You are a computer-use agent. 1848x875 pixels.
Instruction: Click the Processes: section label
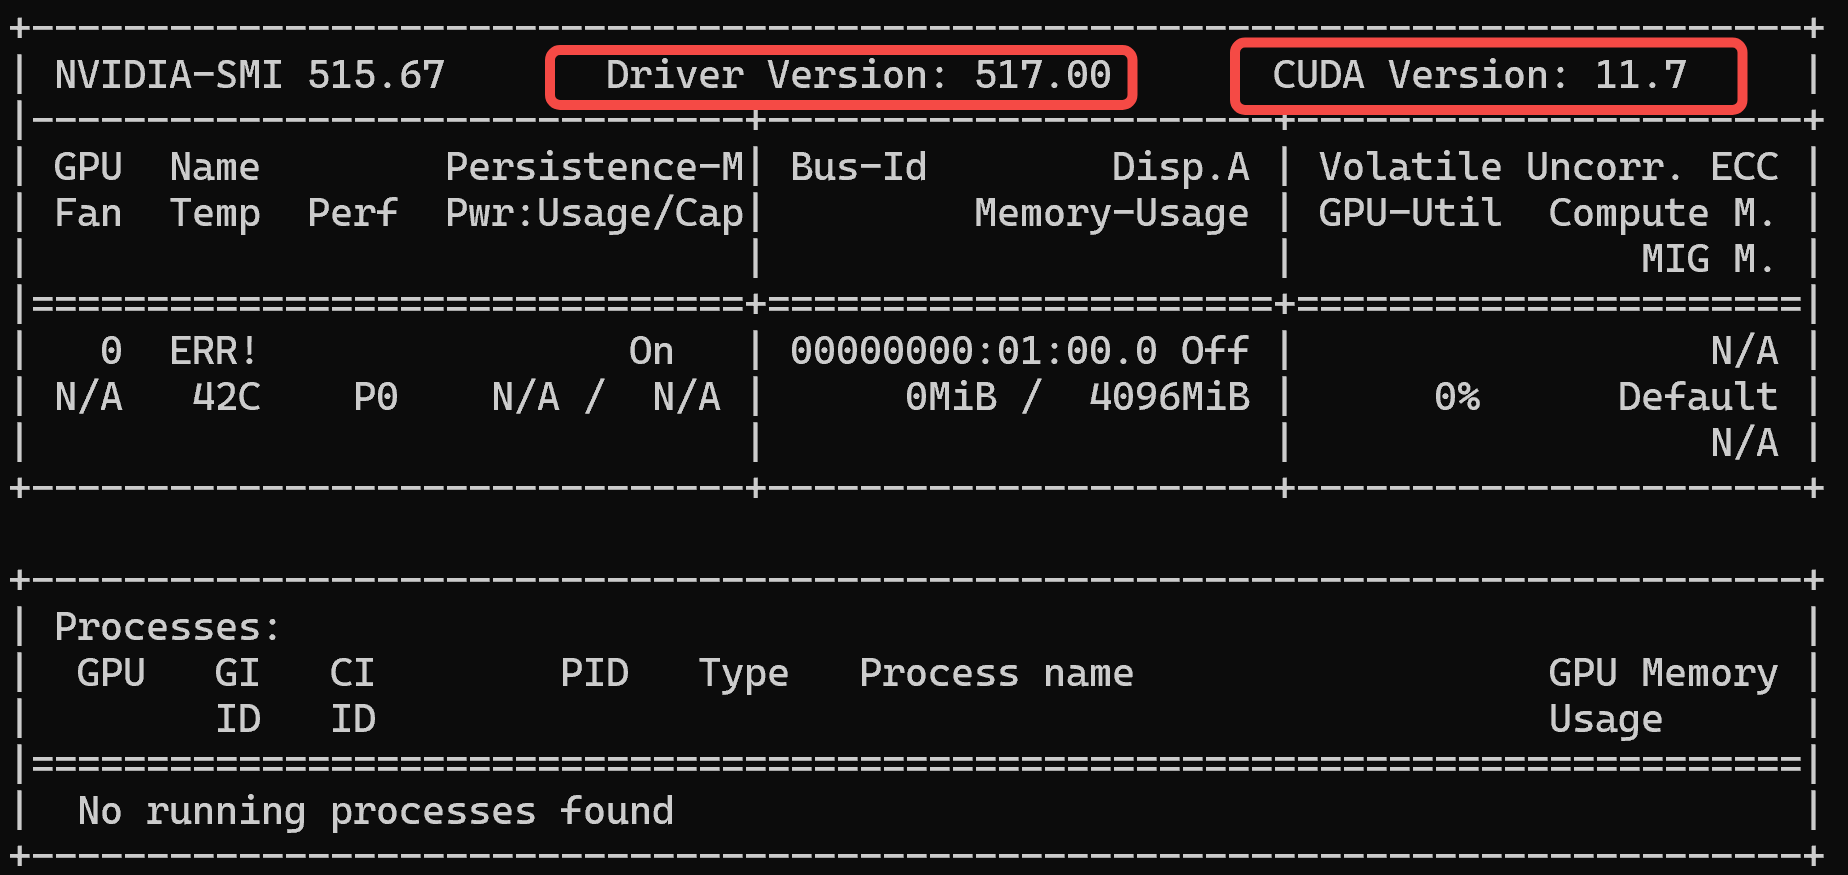(167, 628)
